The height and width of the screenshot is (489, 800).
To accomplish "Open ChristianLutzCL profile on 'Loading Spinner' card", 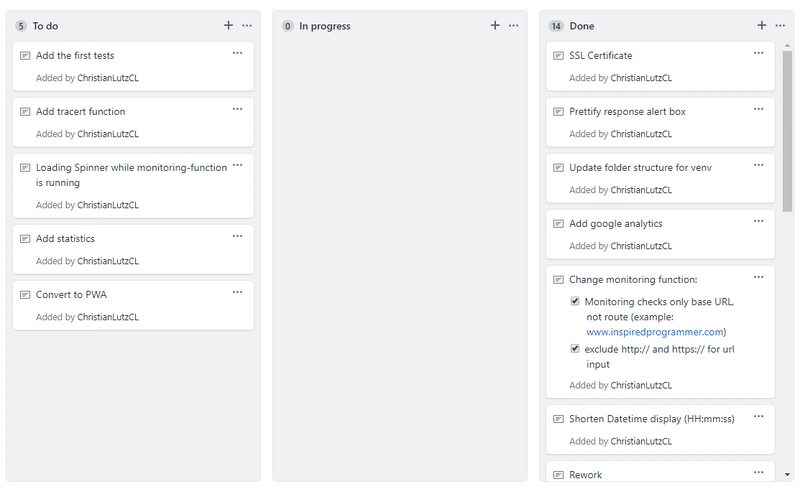I will click(108, 205).
